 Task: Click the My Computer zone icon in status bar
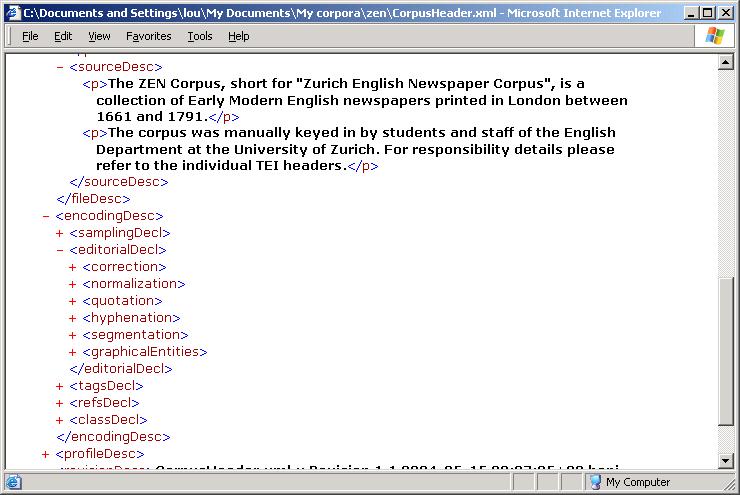(594, 482)
